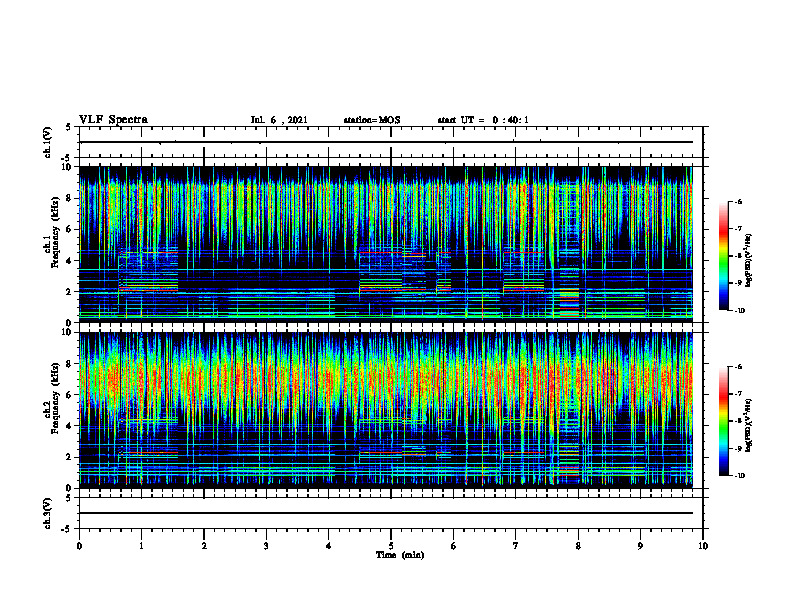Click the ch.1 spectrogram panel
Viewport: 792px width, 612px height.
click(x=386, y=244)
